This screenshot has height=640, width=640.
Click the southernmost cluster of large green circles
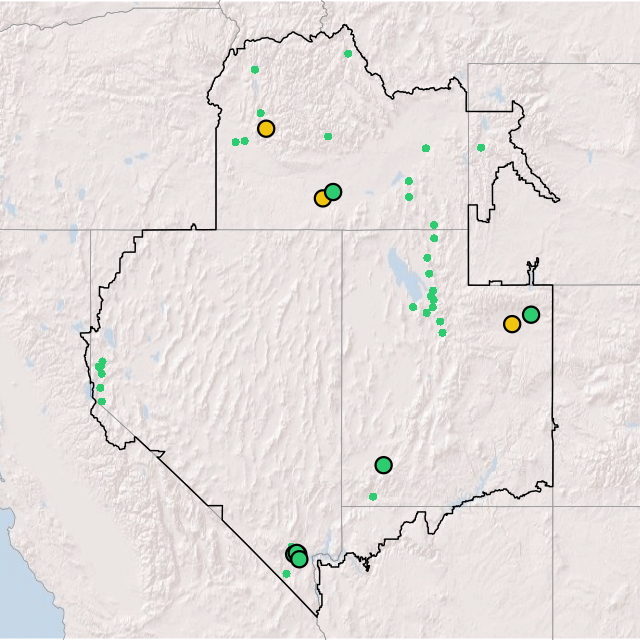(297, 555)
